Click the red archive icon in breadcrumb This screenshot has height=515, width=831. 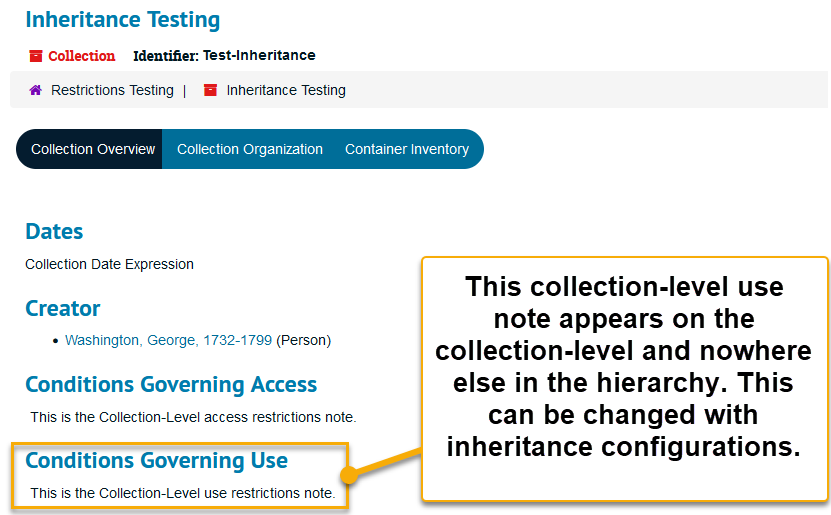210,90
